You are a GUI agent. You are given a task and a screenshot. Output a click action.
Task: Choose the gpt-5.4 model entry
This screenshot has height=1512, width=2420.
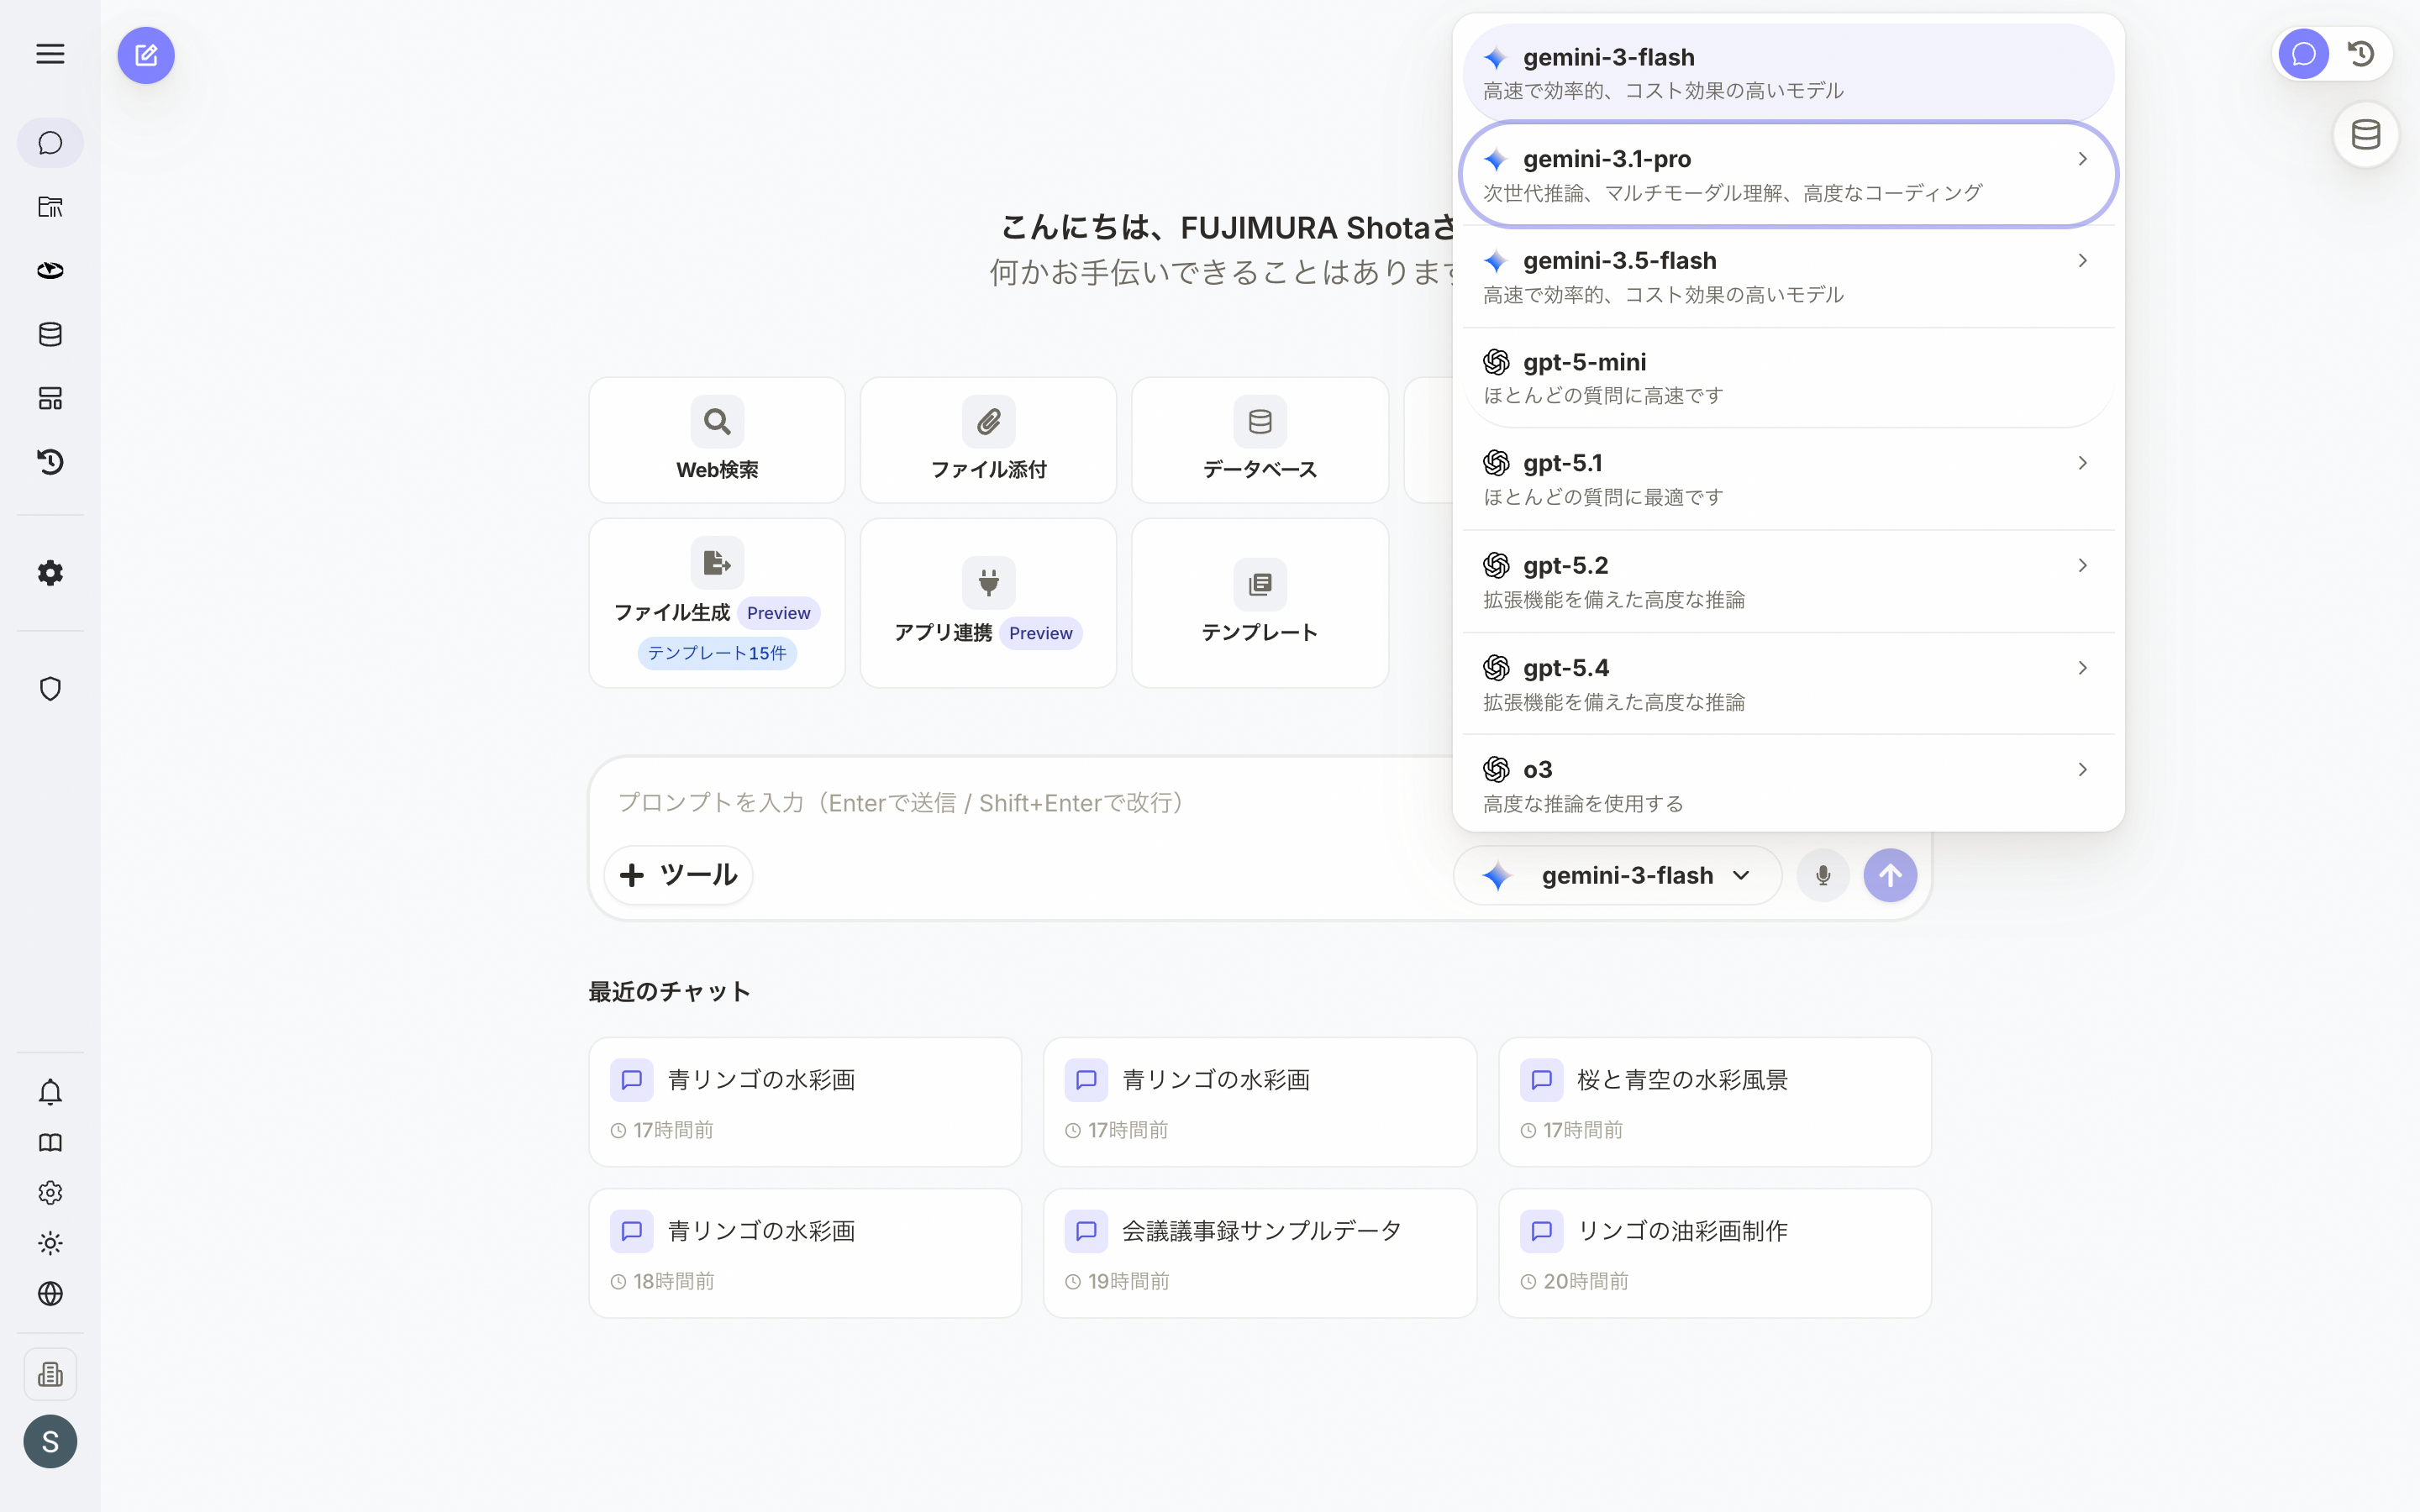[x=1788, y=684]
